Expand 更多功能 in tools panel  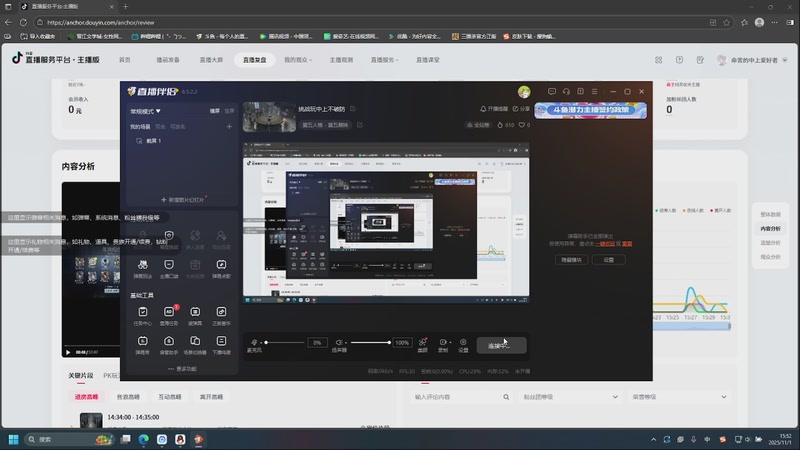click(182, 368)
